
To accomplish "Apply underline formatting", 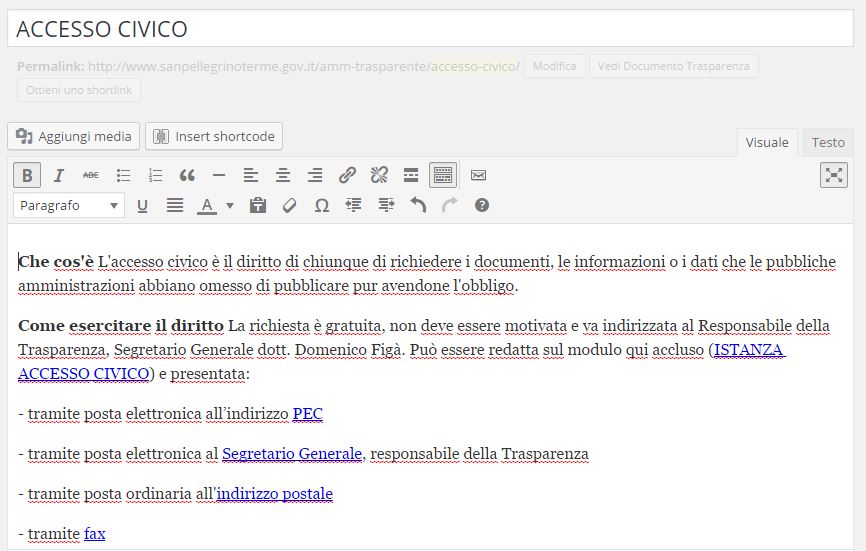I will pos(142,206).
